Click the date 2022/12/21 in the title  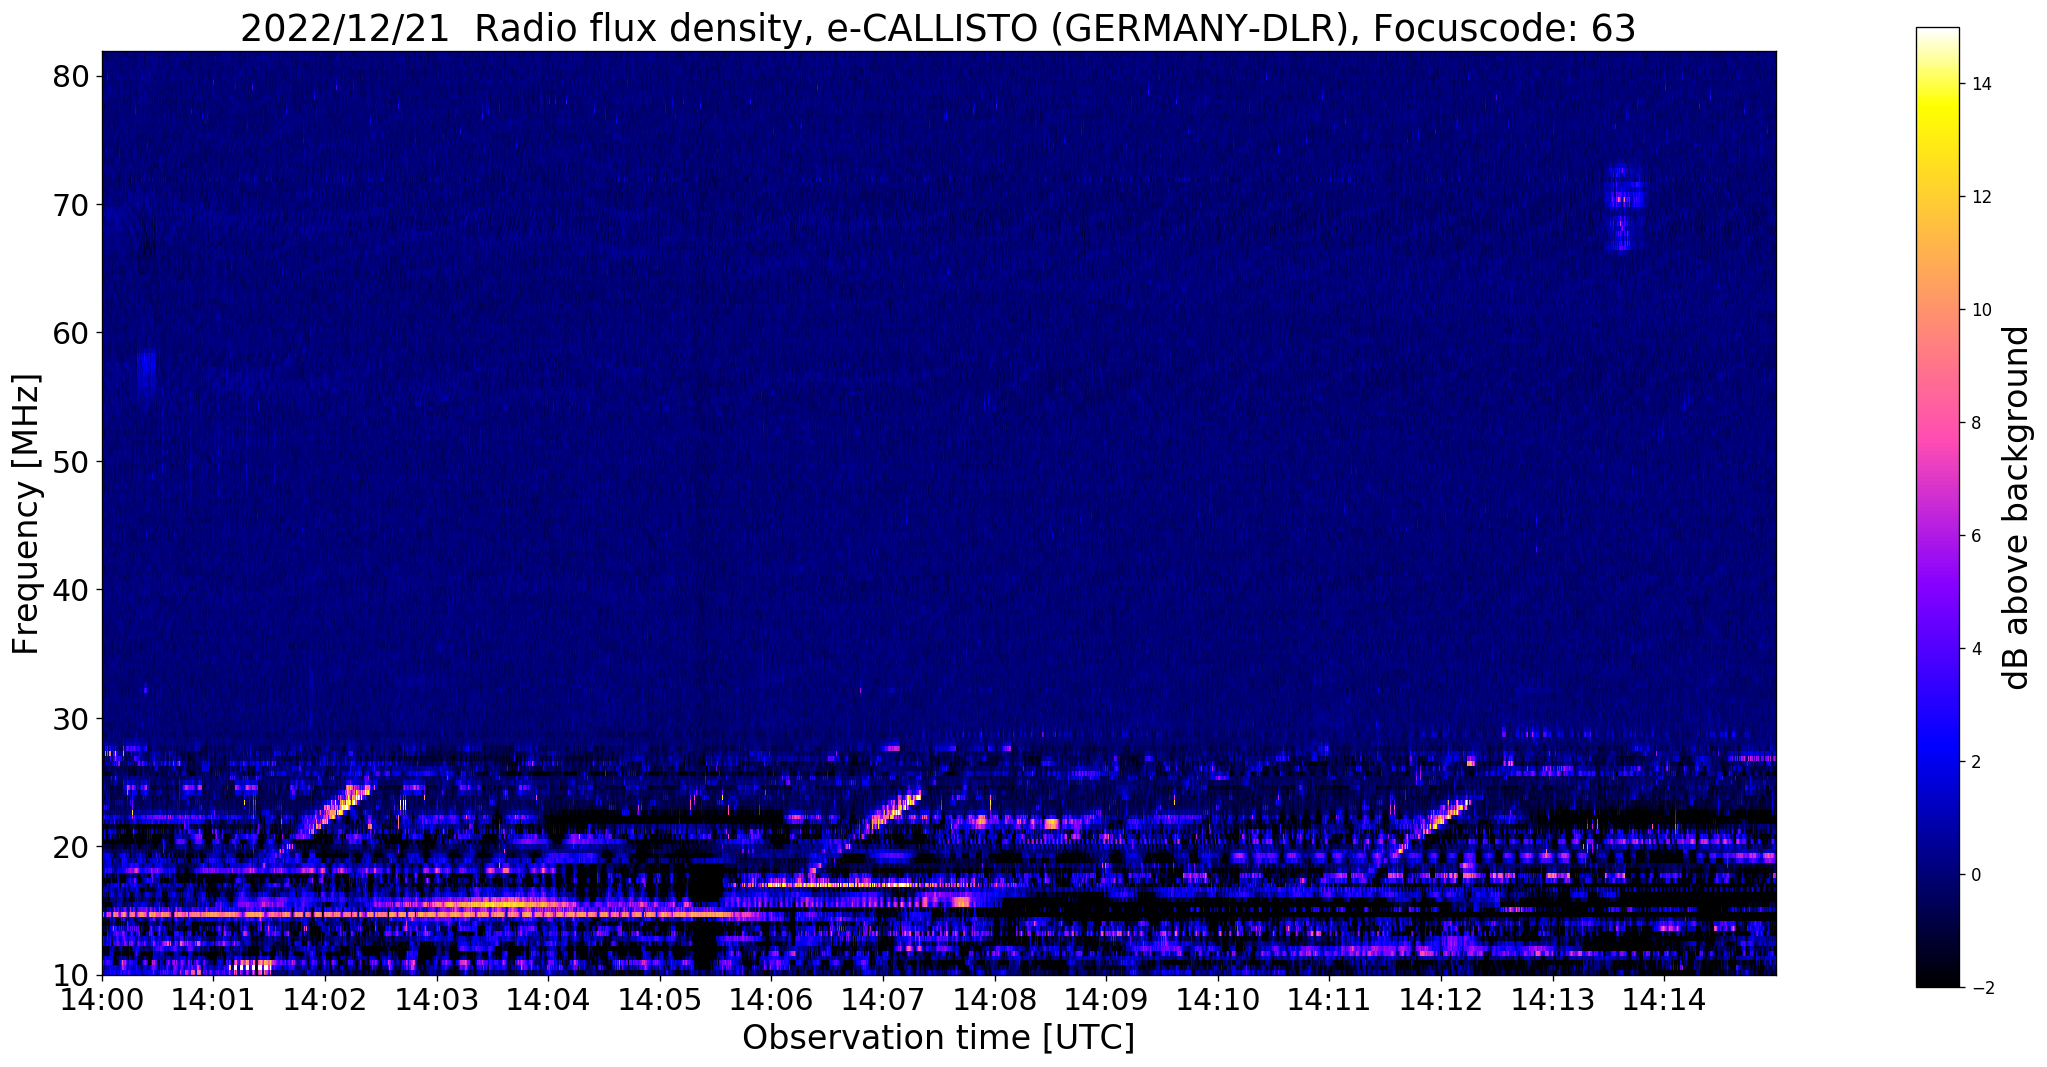345,29
